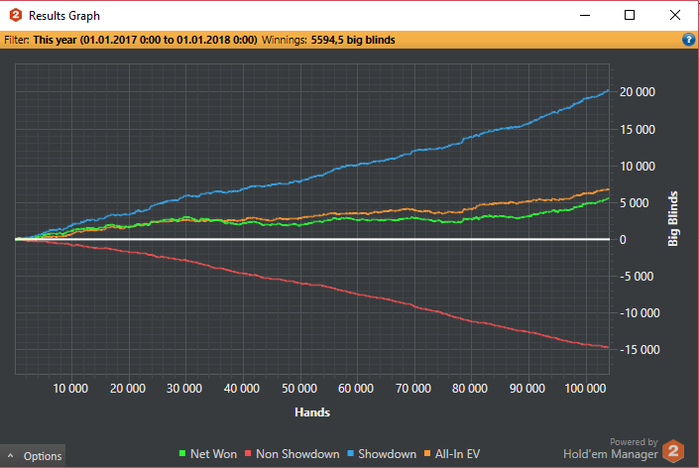The width and height of the screenshot is (700, 468).
Task: Click the -15 000 y-axis label
Action: [x=639, y=350]
